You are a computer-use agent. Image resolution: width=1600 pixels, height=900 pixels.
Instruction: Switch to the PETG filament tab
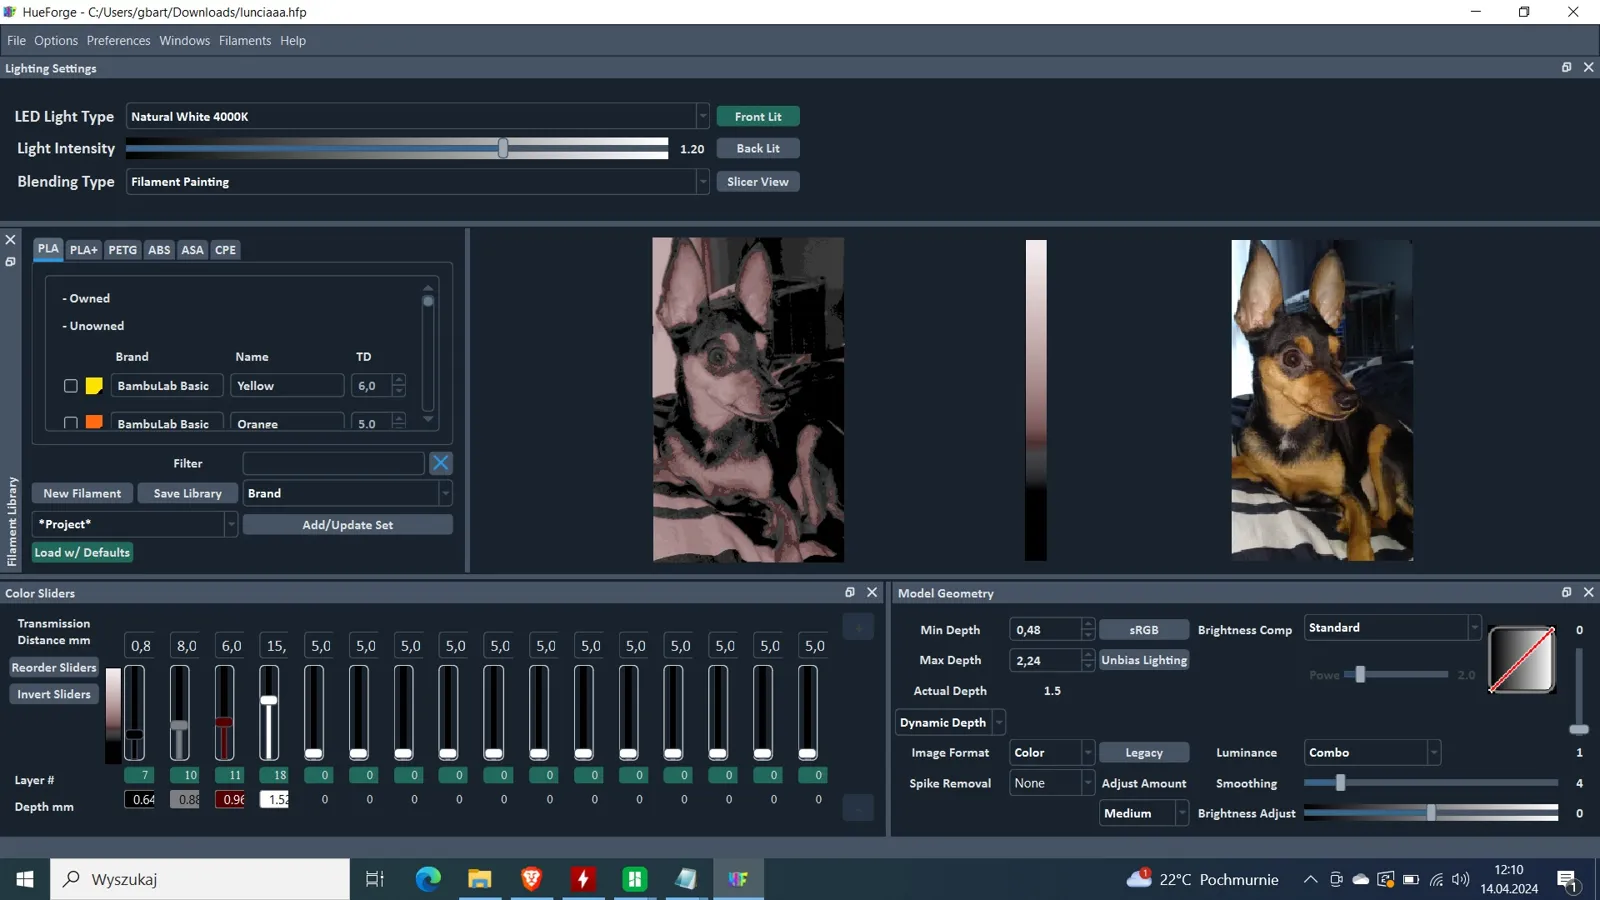tap(122, 250)
